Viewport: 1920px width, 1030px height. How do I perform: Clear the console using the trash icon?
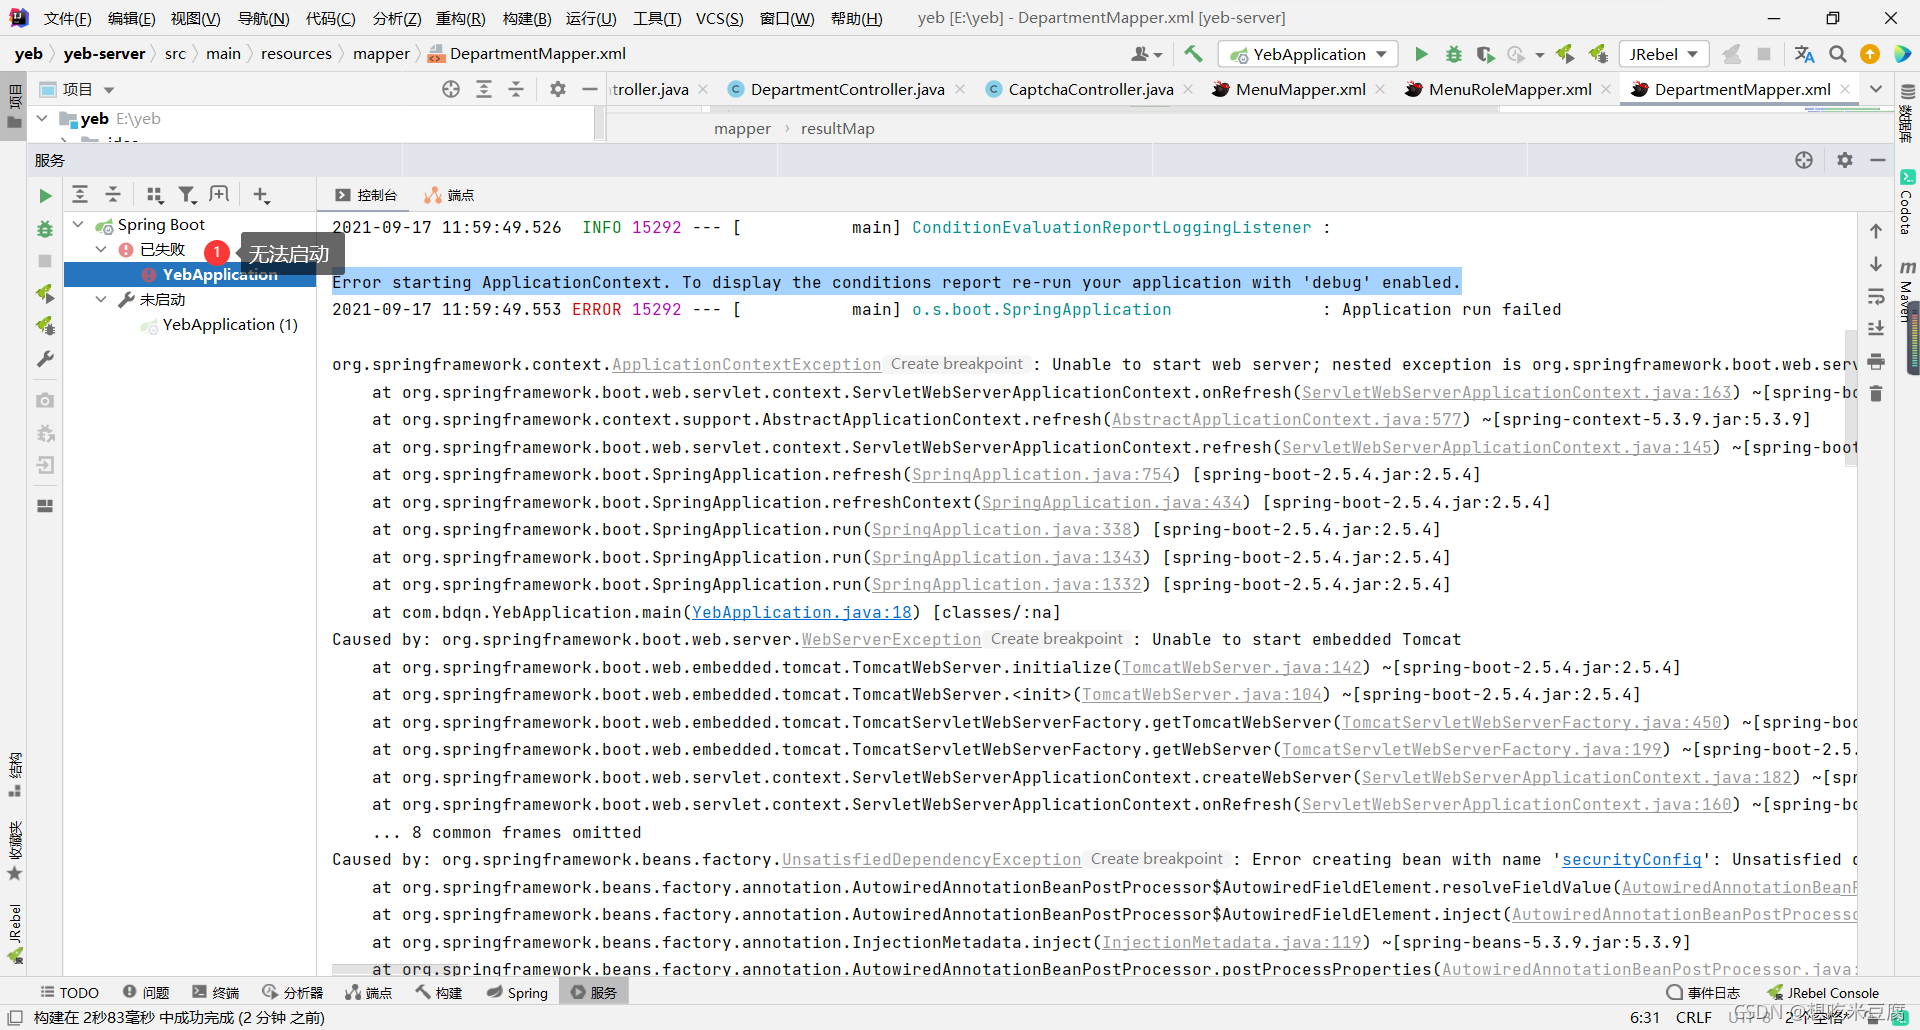(x=1877, y=394)
